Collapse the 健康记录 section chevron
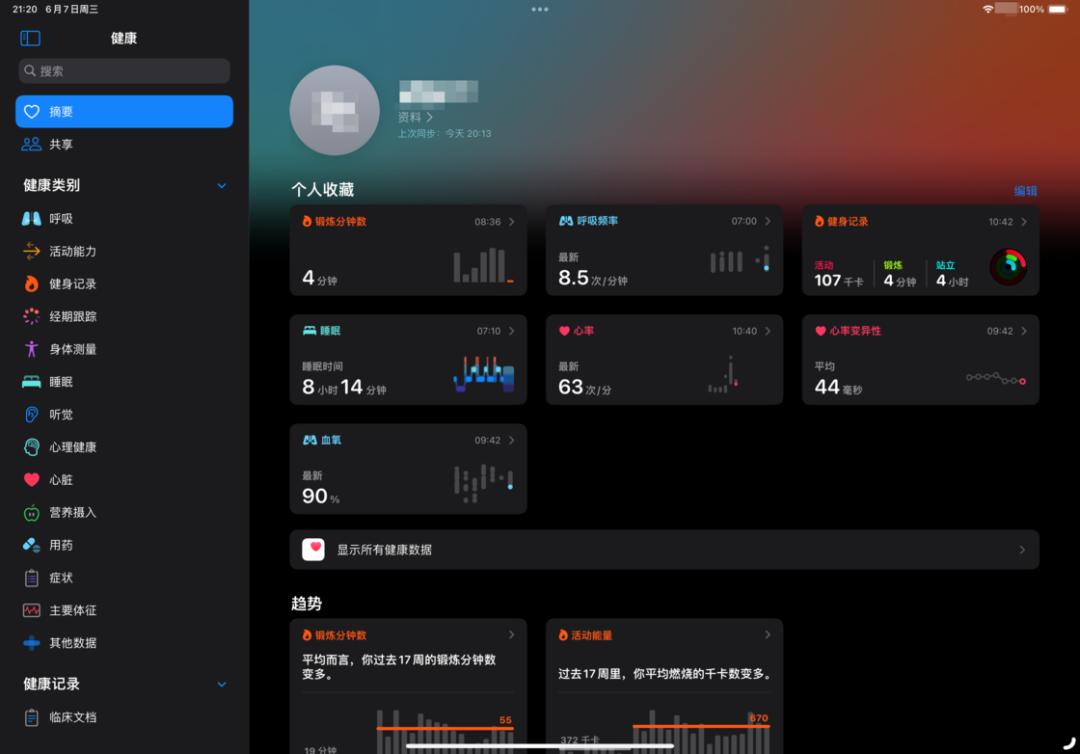 [222, 684]
